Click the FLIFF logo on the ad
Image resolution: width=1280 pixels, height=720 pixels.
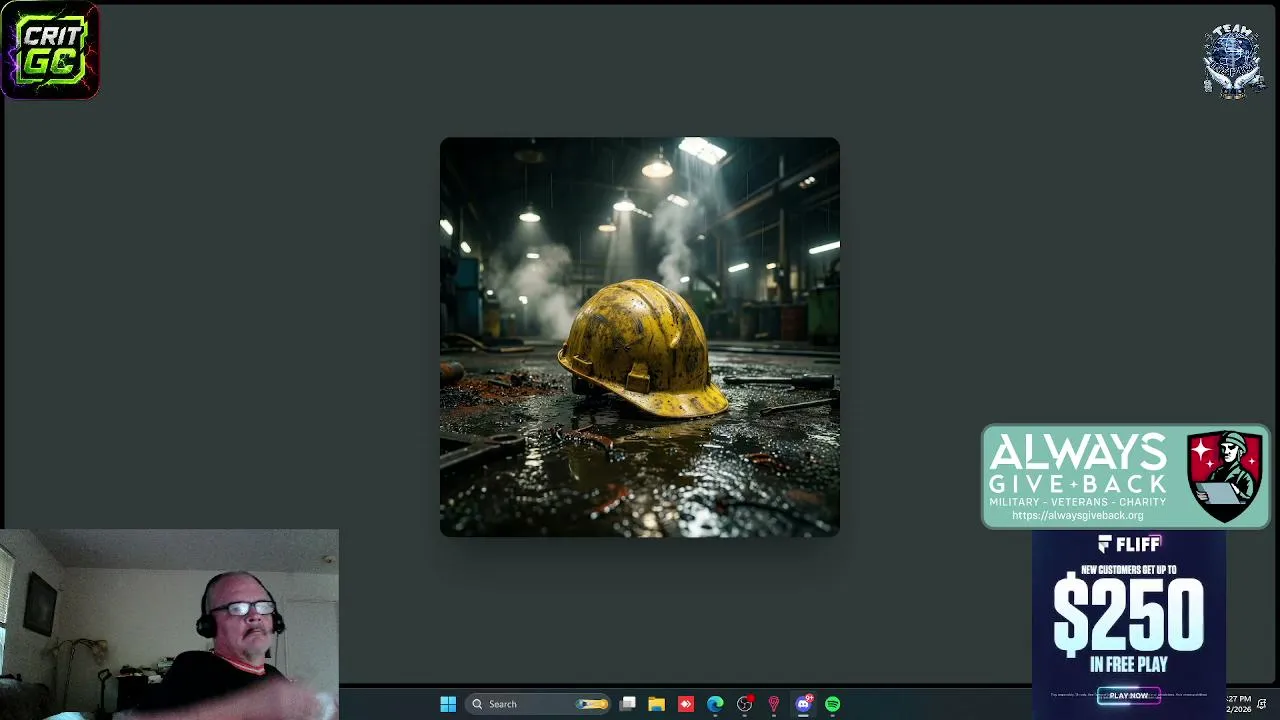(x=1129, y=544)
